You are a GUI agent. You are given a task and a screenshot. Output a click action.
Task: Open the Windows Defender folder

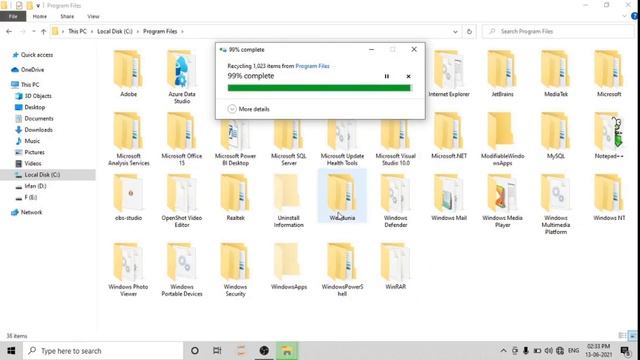coord(396,201)
